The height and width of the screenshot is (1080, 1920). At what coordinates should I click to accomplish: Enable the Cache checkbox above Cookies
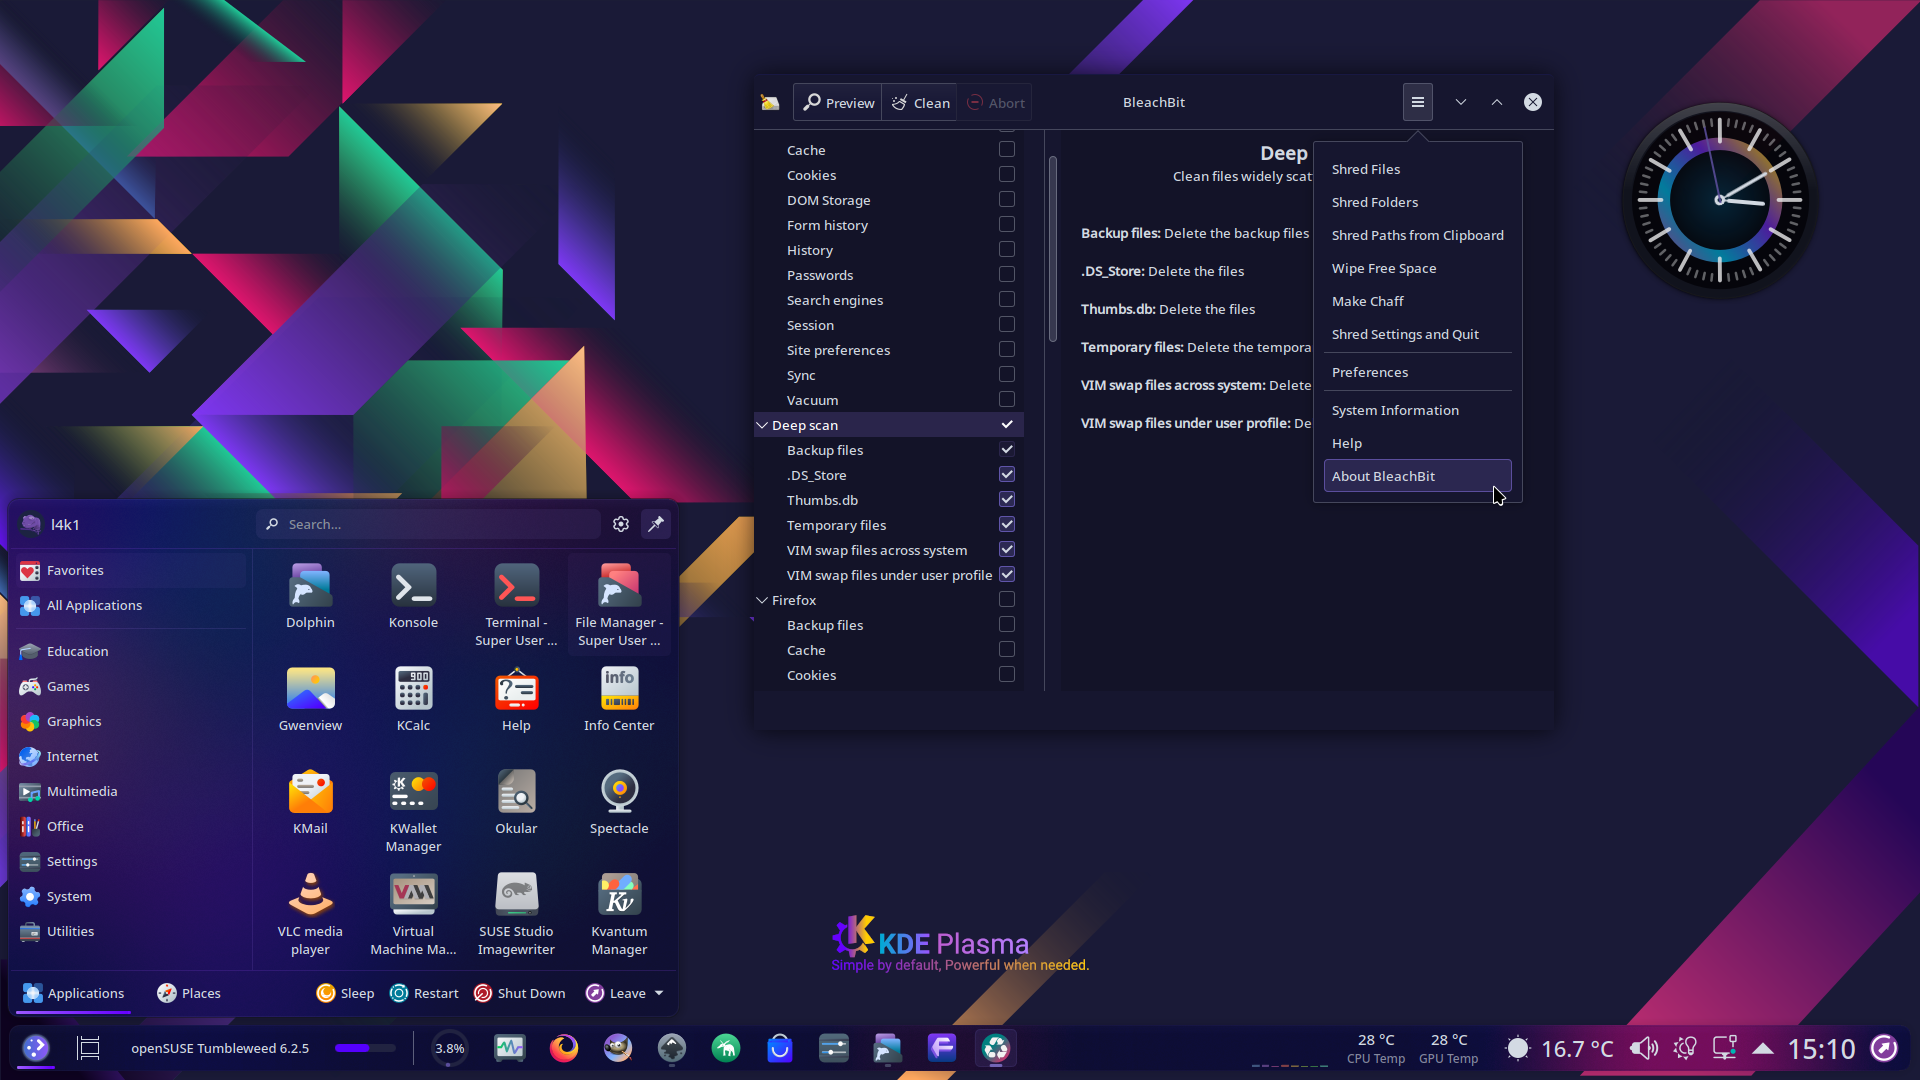click(1007, 149)
